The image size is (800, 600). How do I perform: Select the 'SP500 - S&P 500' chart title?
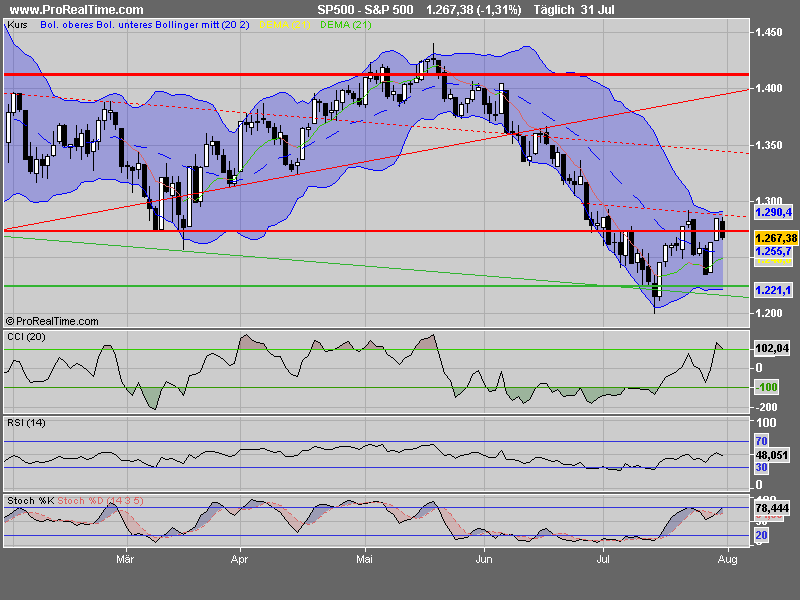pos(365,10)
